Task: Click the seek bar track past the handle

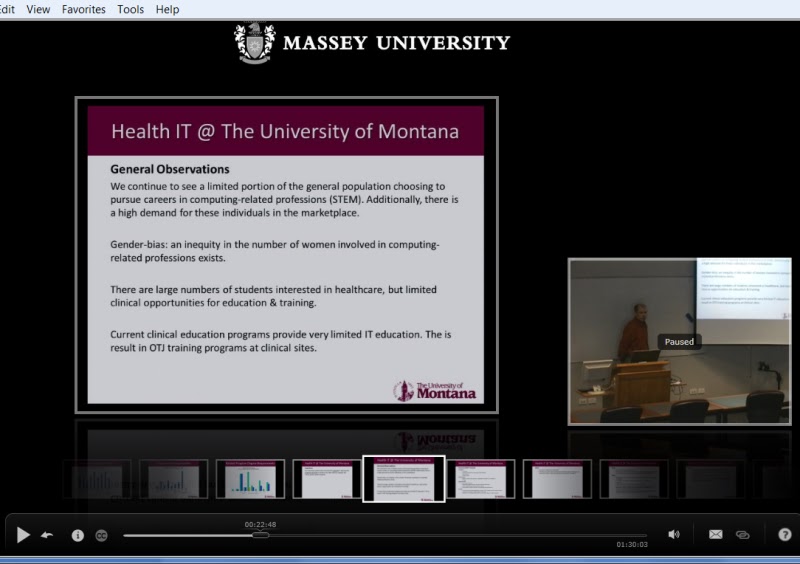Action: click(x=458, y=535)
